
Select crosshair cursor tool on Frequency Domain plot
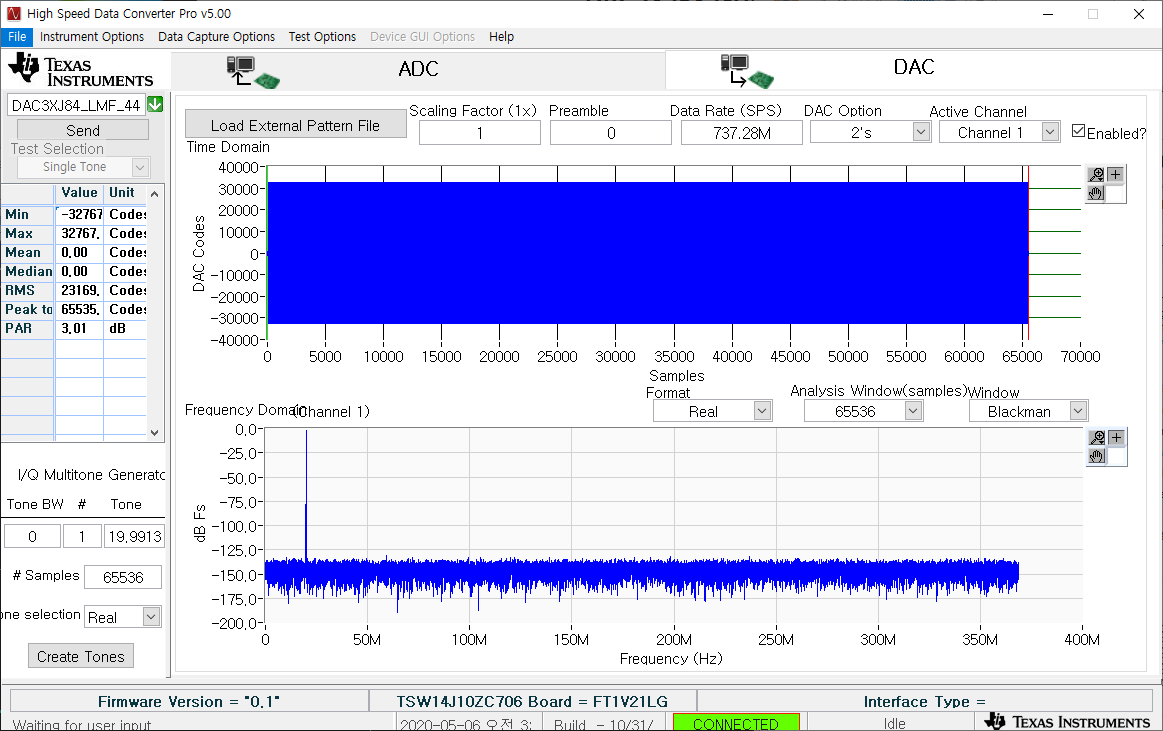[x=1116, y=437]
